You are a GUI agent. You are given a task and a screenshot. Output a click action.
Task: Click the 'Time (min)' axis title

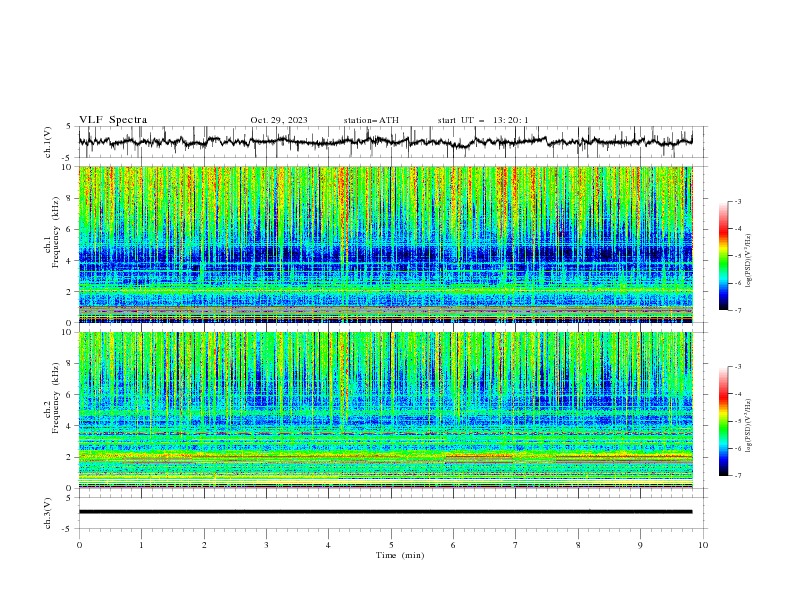click(x=400, y=555)
